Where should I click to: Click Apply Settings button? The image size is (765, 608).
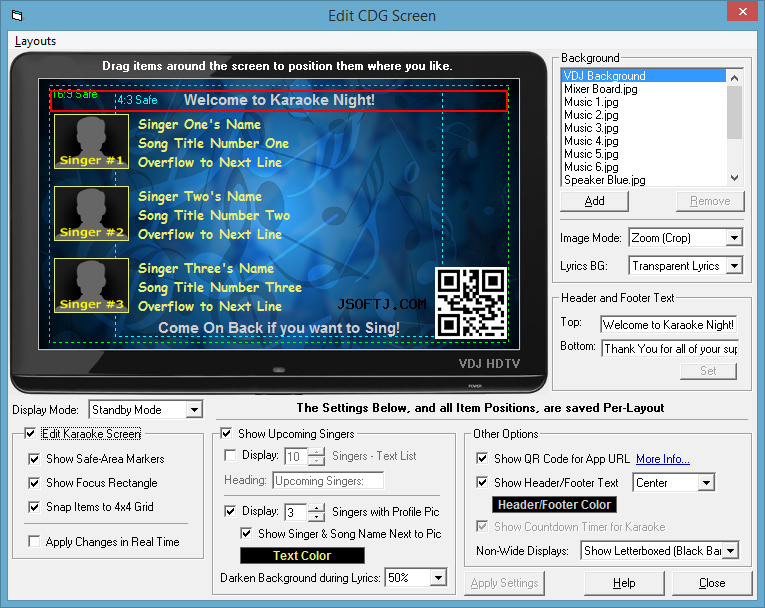[504, 583]
